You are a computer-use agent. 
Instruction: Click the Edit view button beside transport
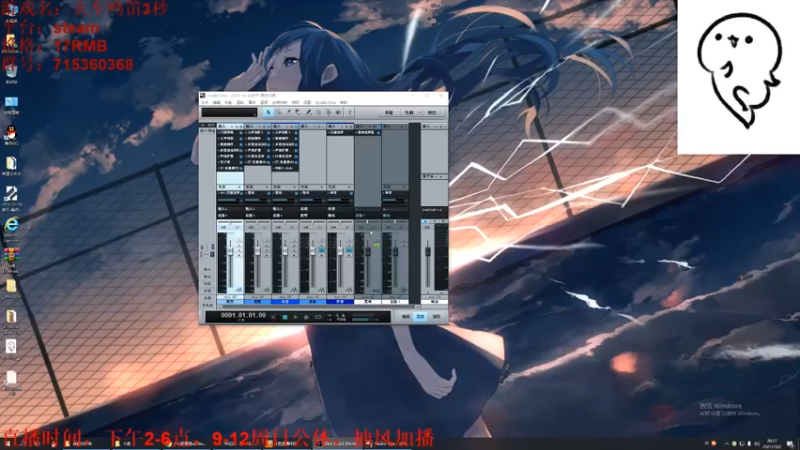pyautogui.click(x=406, y=317)
